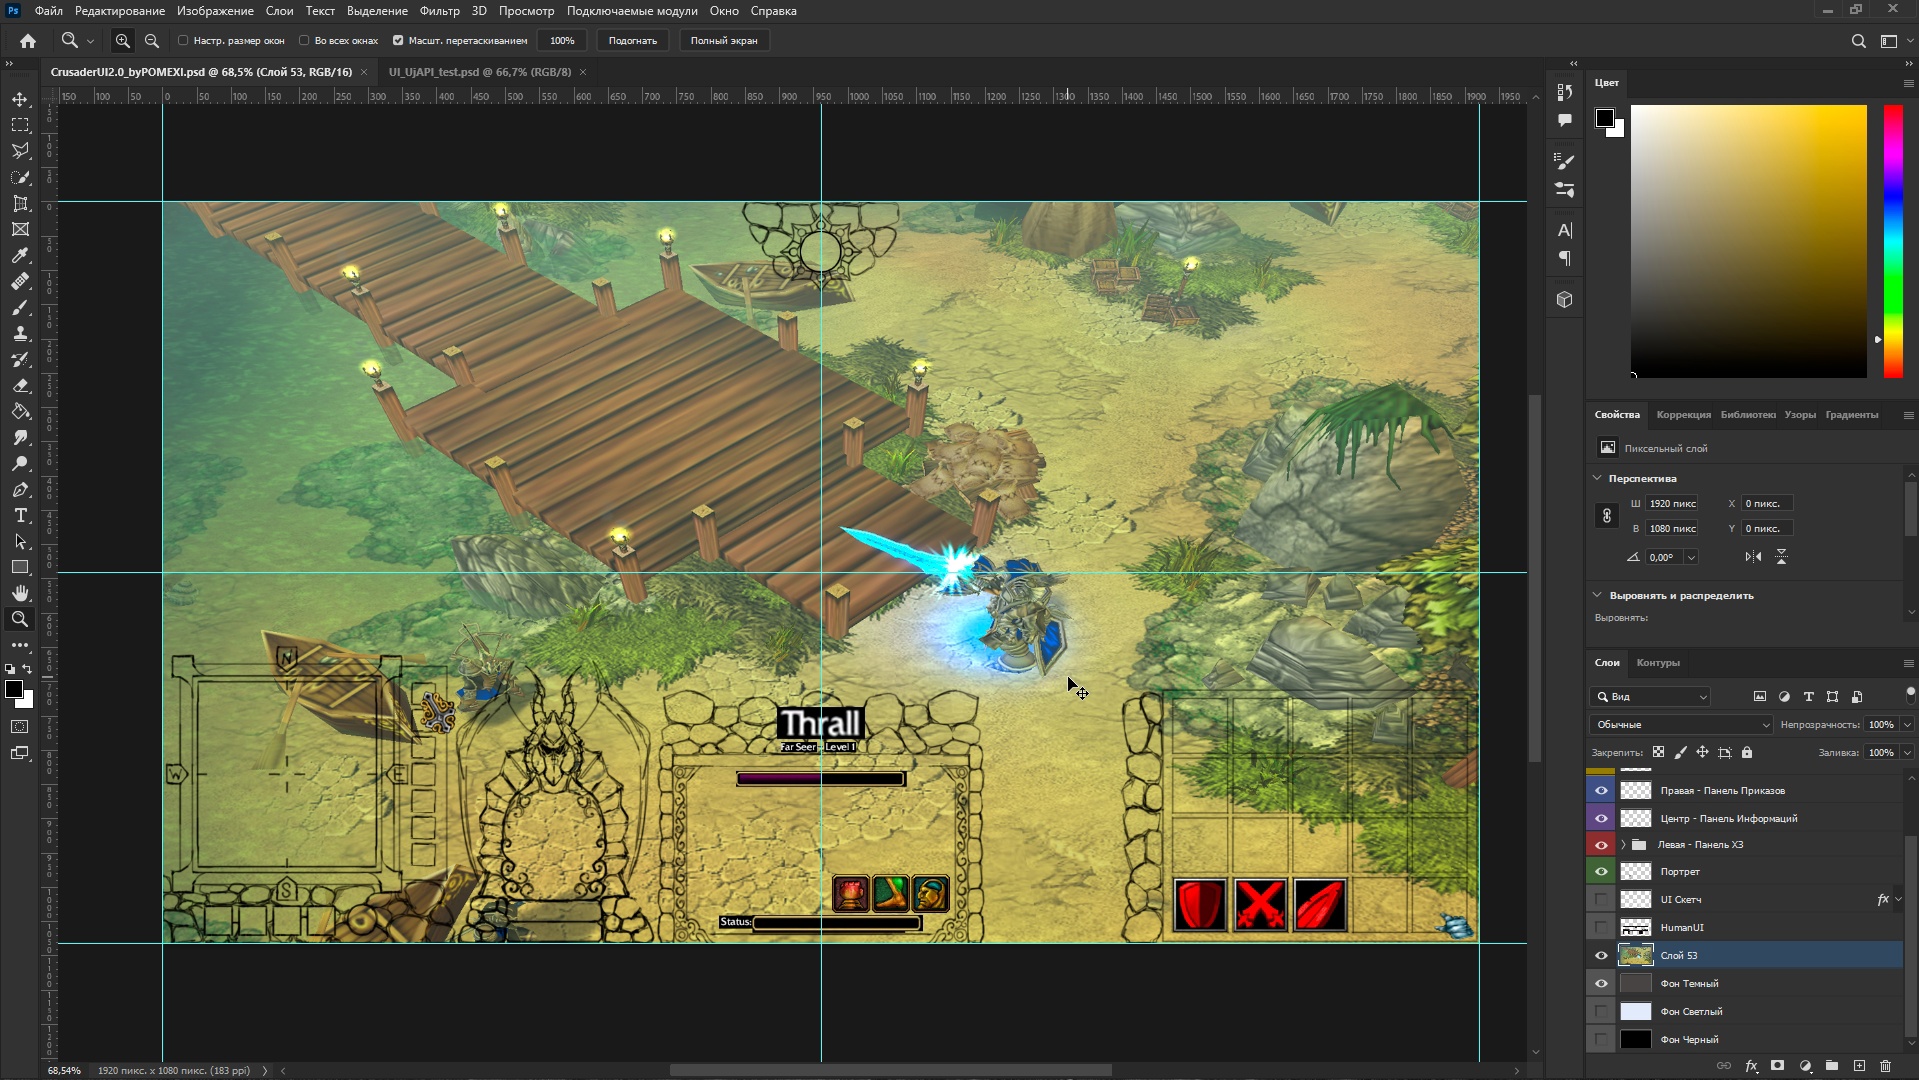
Task: Click the width 'Ш' input field
Action: tap(1672, 504)
